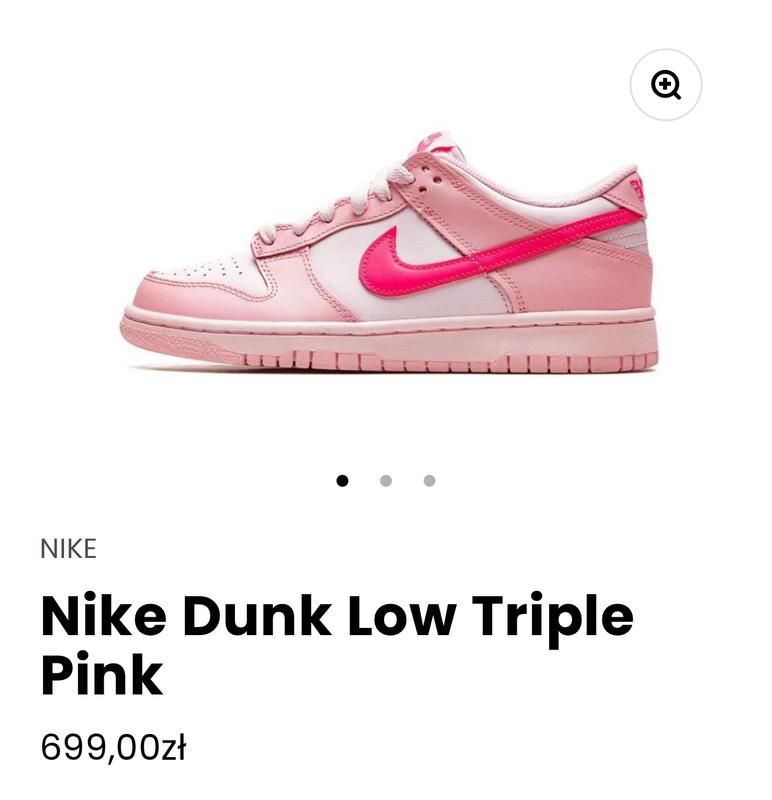Open the NIKE brand link
Screen dimensions: 772x800
coord(68,549)
